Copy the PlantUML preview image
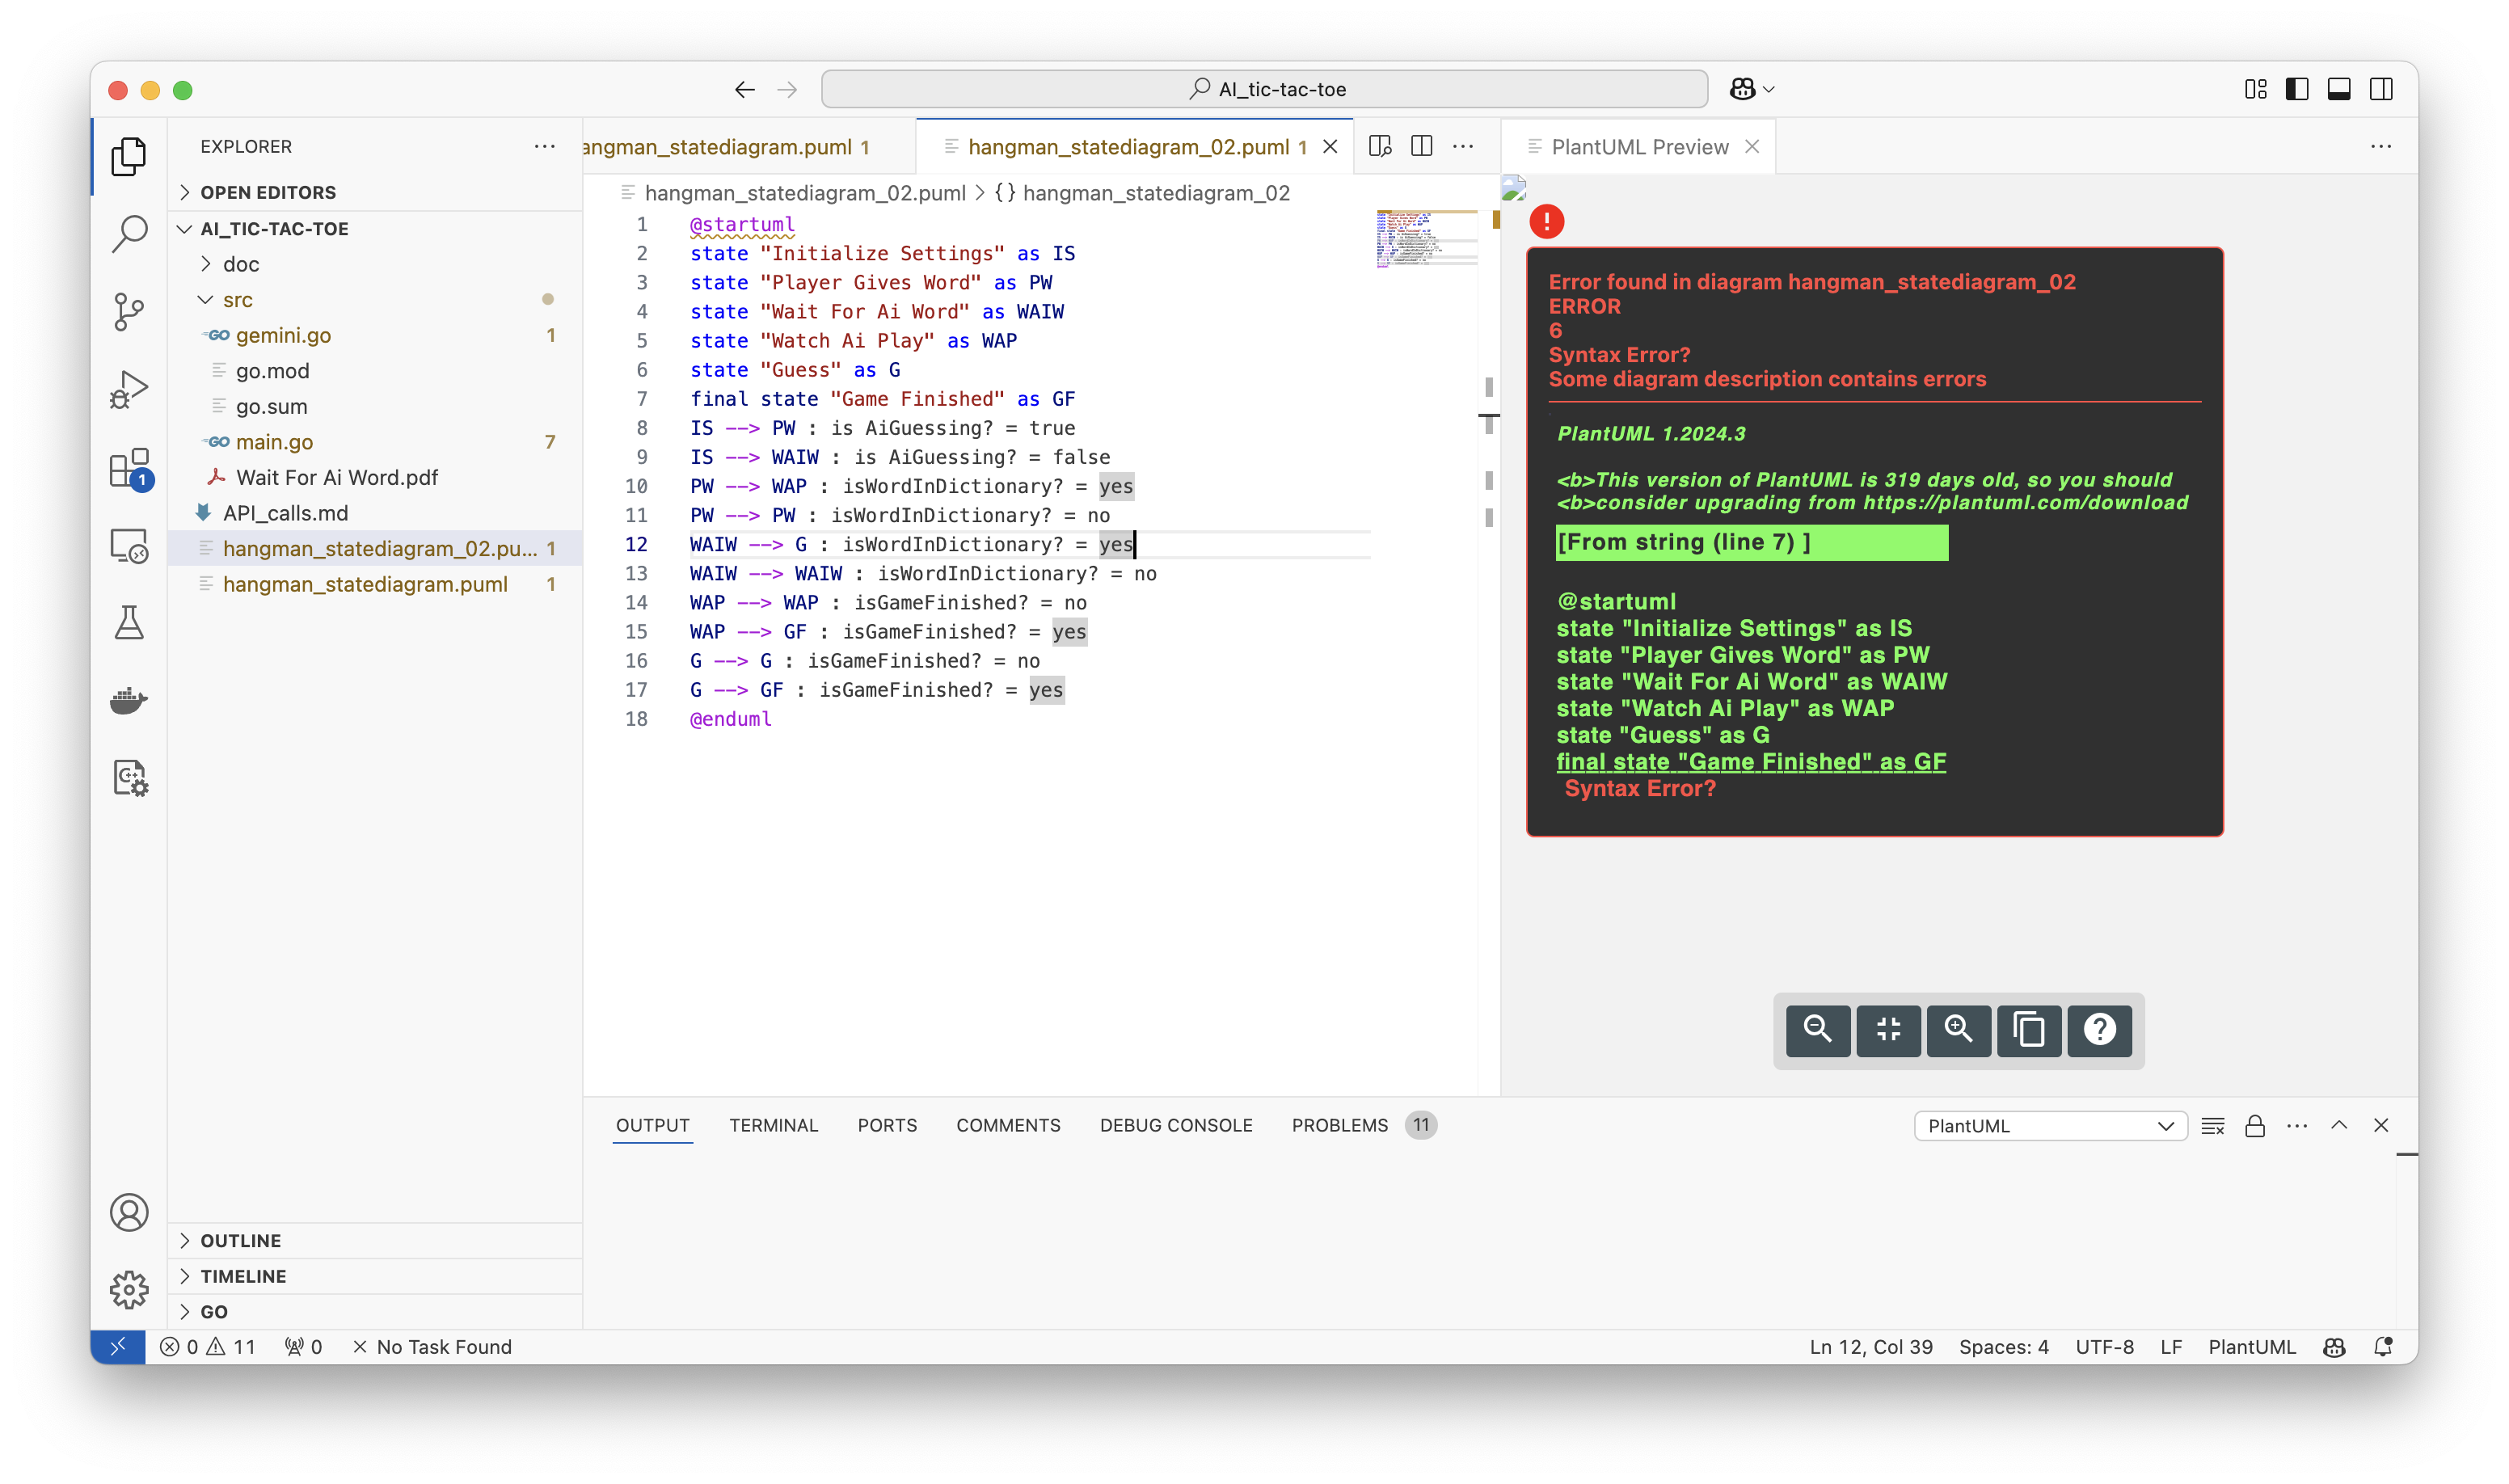The height and width of the screenshot is (1484, 2509). (x=2028, y=1030)
